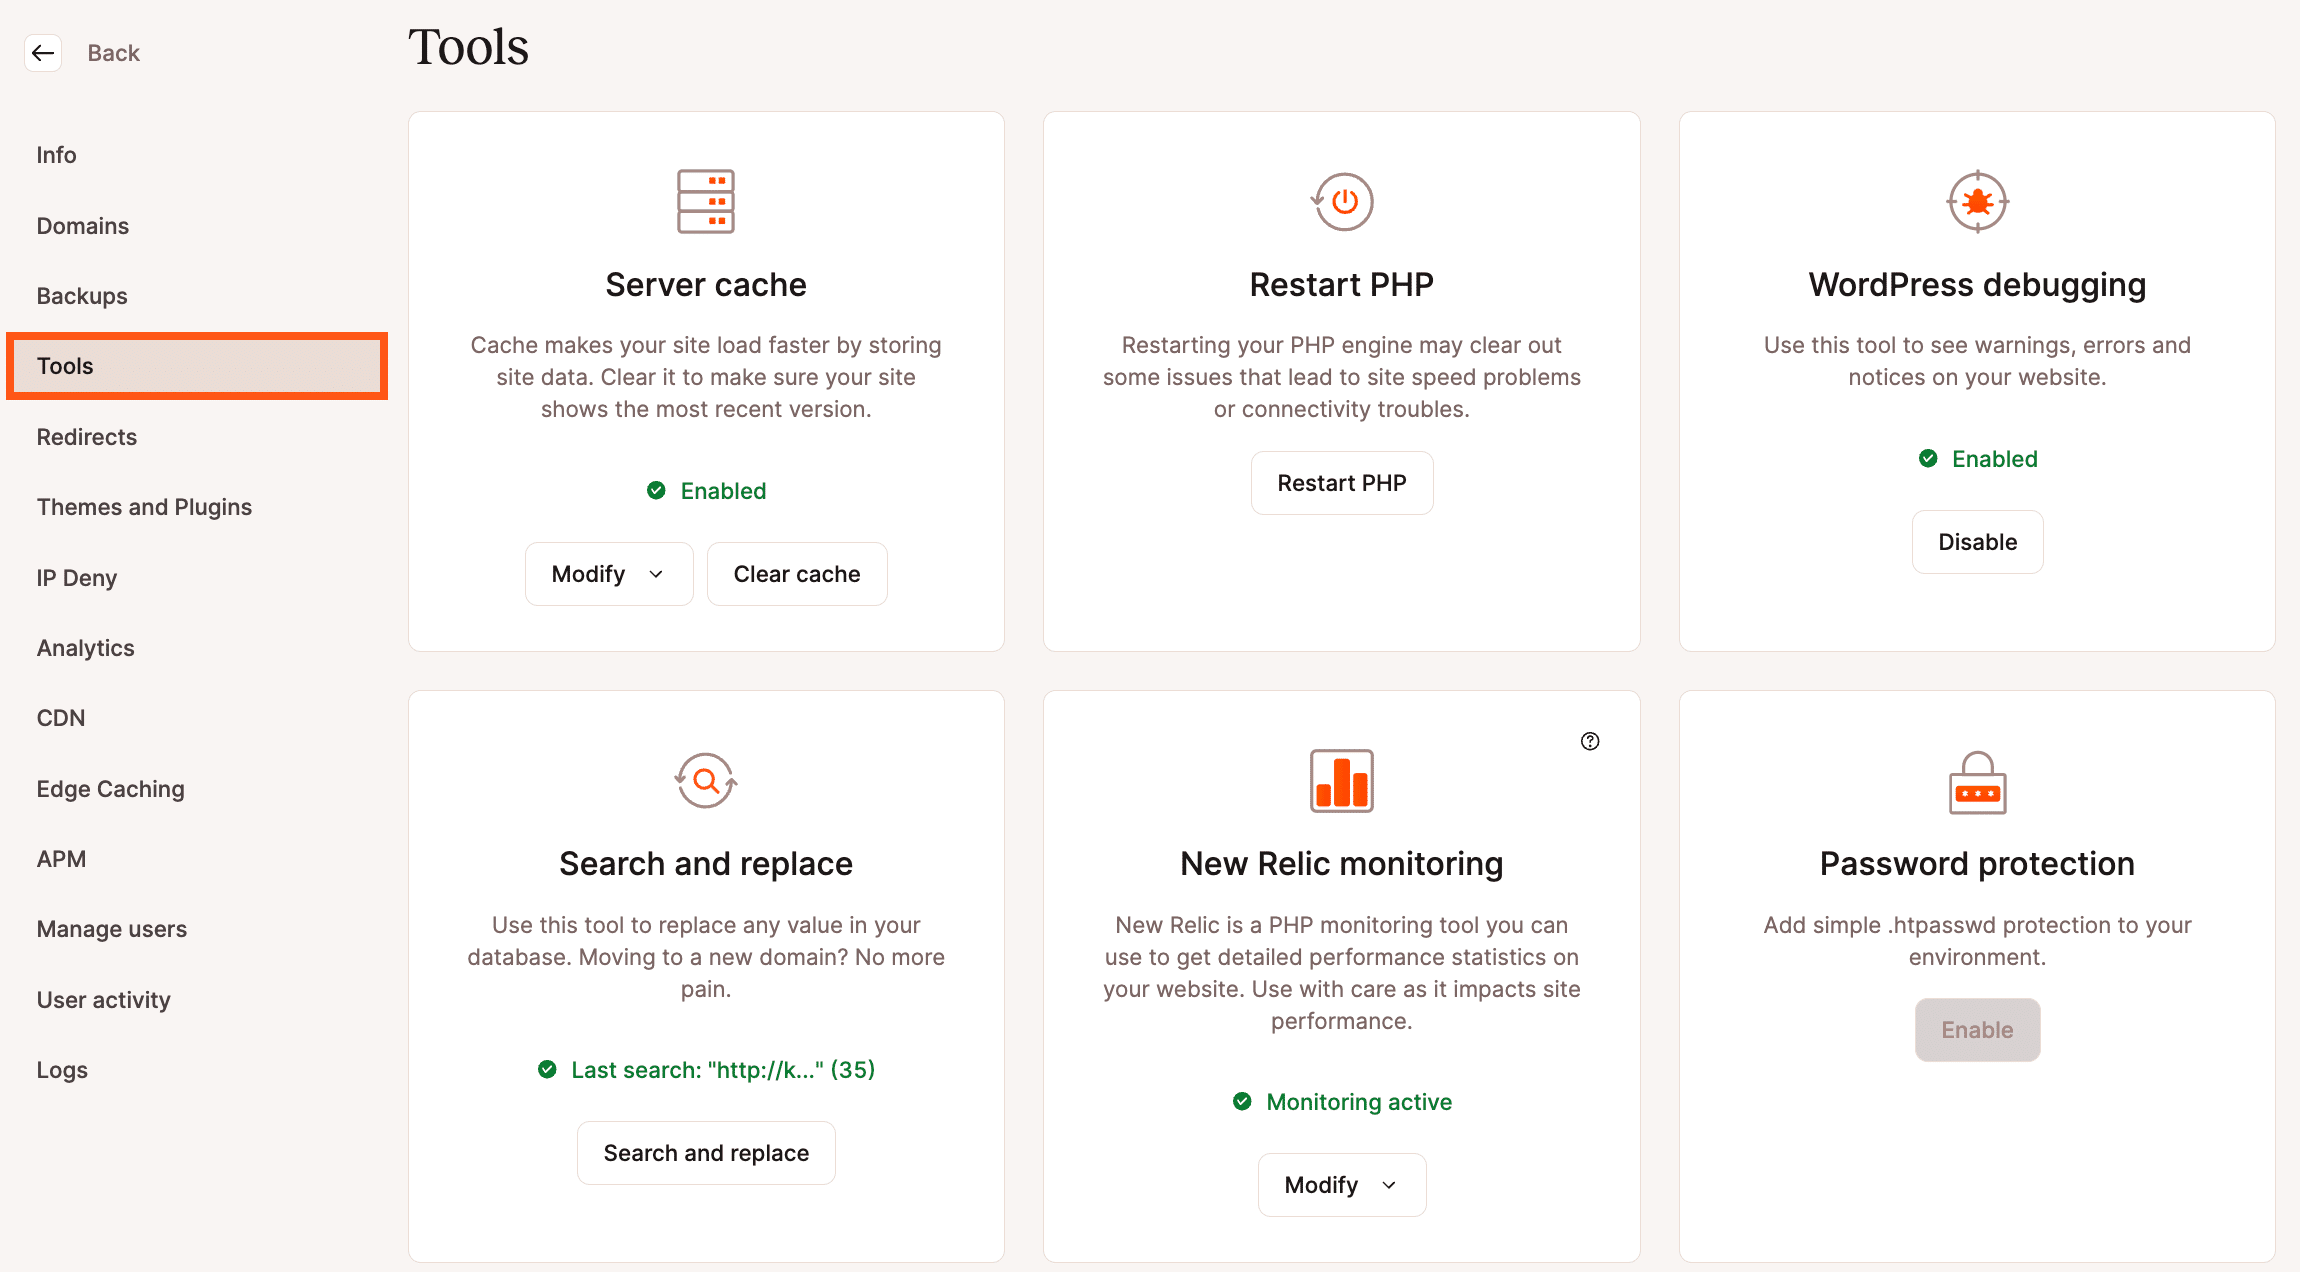Click the Restart PHP button

(1342, 483)
